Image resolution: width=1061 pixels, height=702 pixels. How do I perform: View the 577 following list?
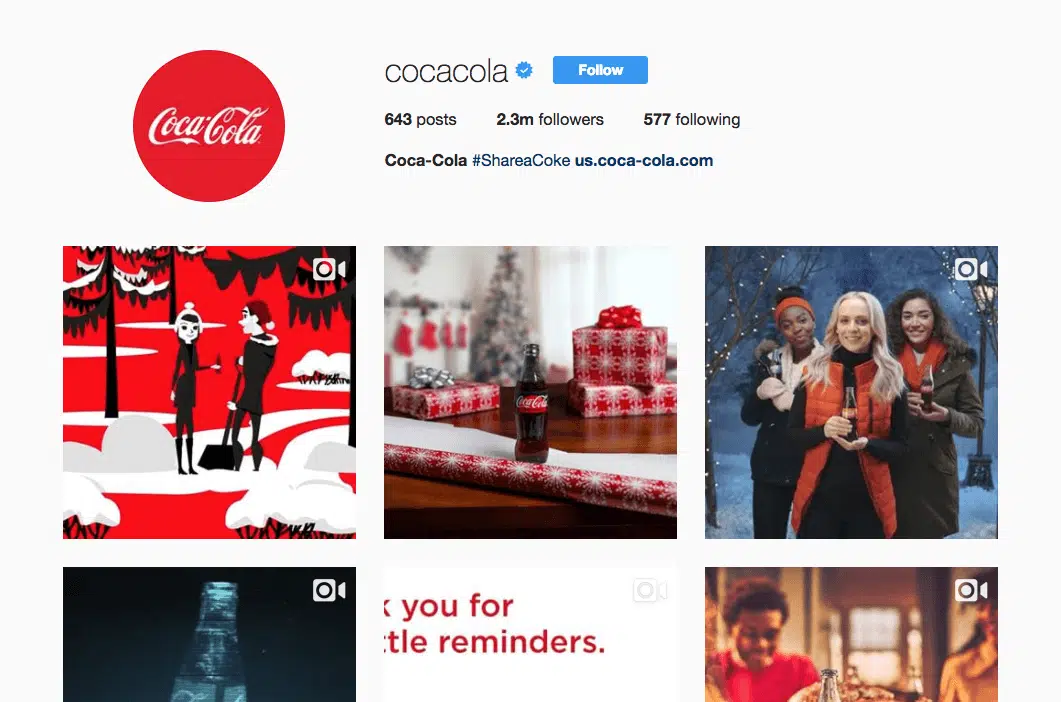pyautogui.click(x=692, y=119)
